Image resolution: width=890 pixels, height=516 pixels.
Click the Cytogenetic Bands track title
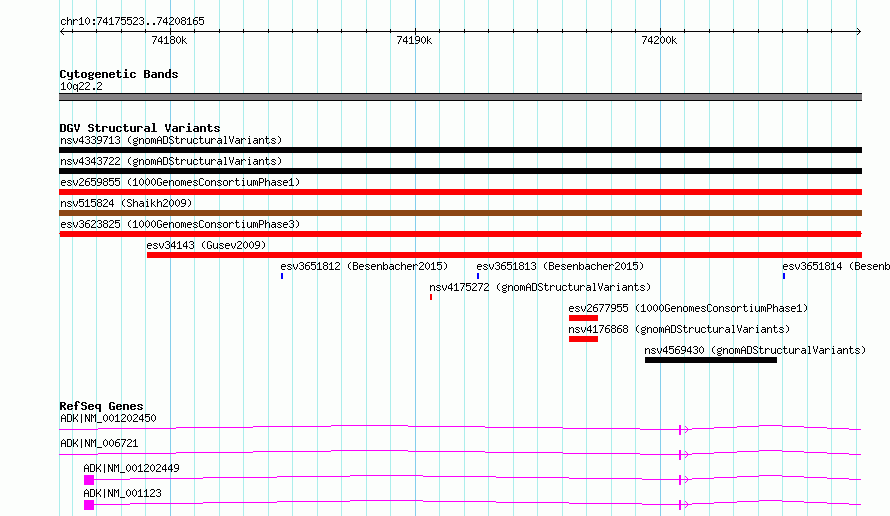[x=119, y=74]
